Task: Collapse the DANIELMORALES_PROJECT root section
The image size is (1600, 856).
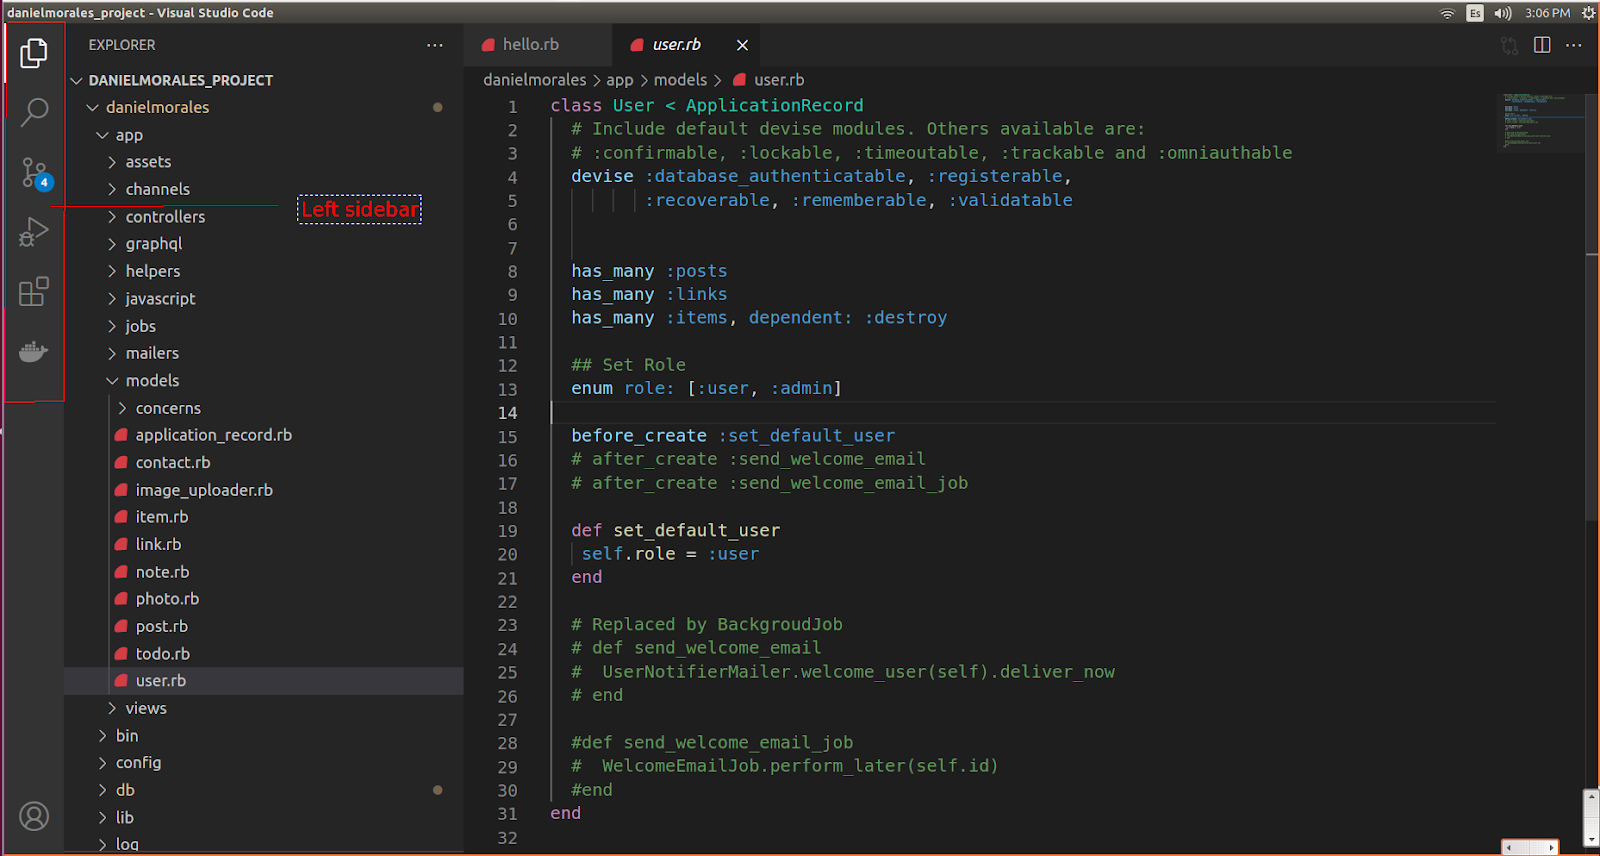Action: [180, 80]
